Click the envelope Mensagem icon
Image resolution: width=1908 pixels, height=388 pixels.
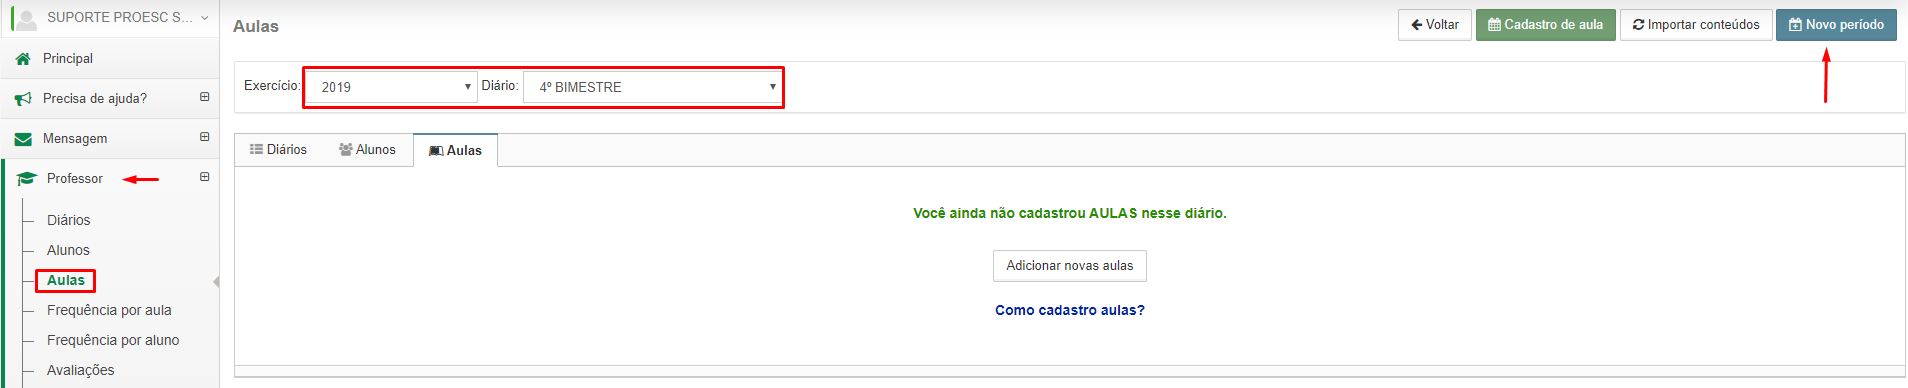pos(23,139)
